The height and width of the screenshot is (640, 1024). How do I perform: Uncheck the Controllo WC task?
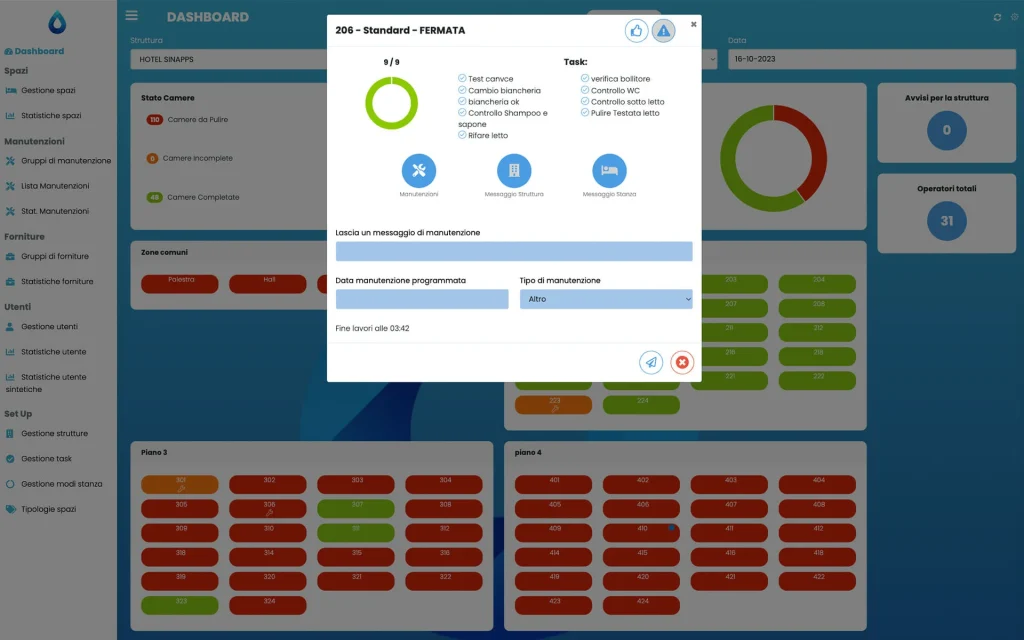coord(585,90)
